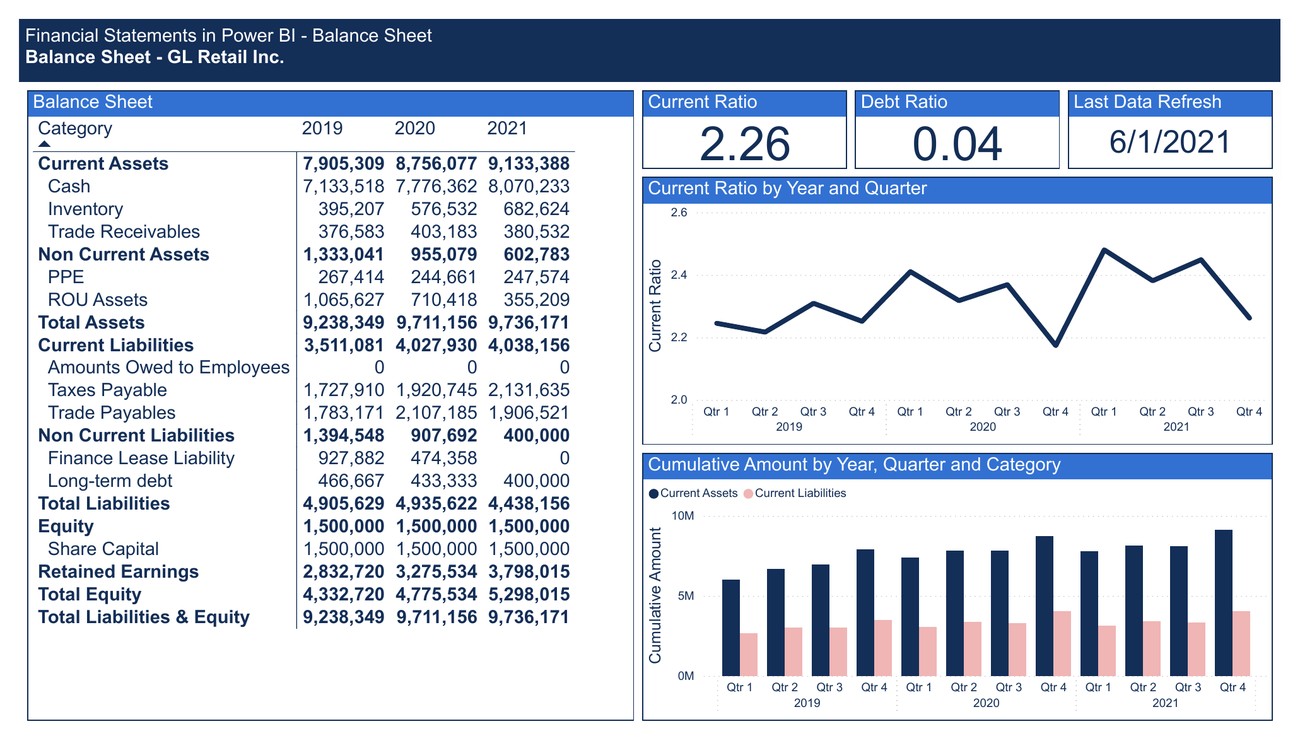The height and width of the screenshot is (748, 1300).
Task: Click the Current Liabilities row label
Action: (116, 345)
